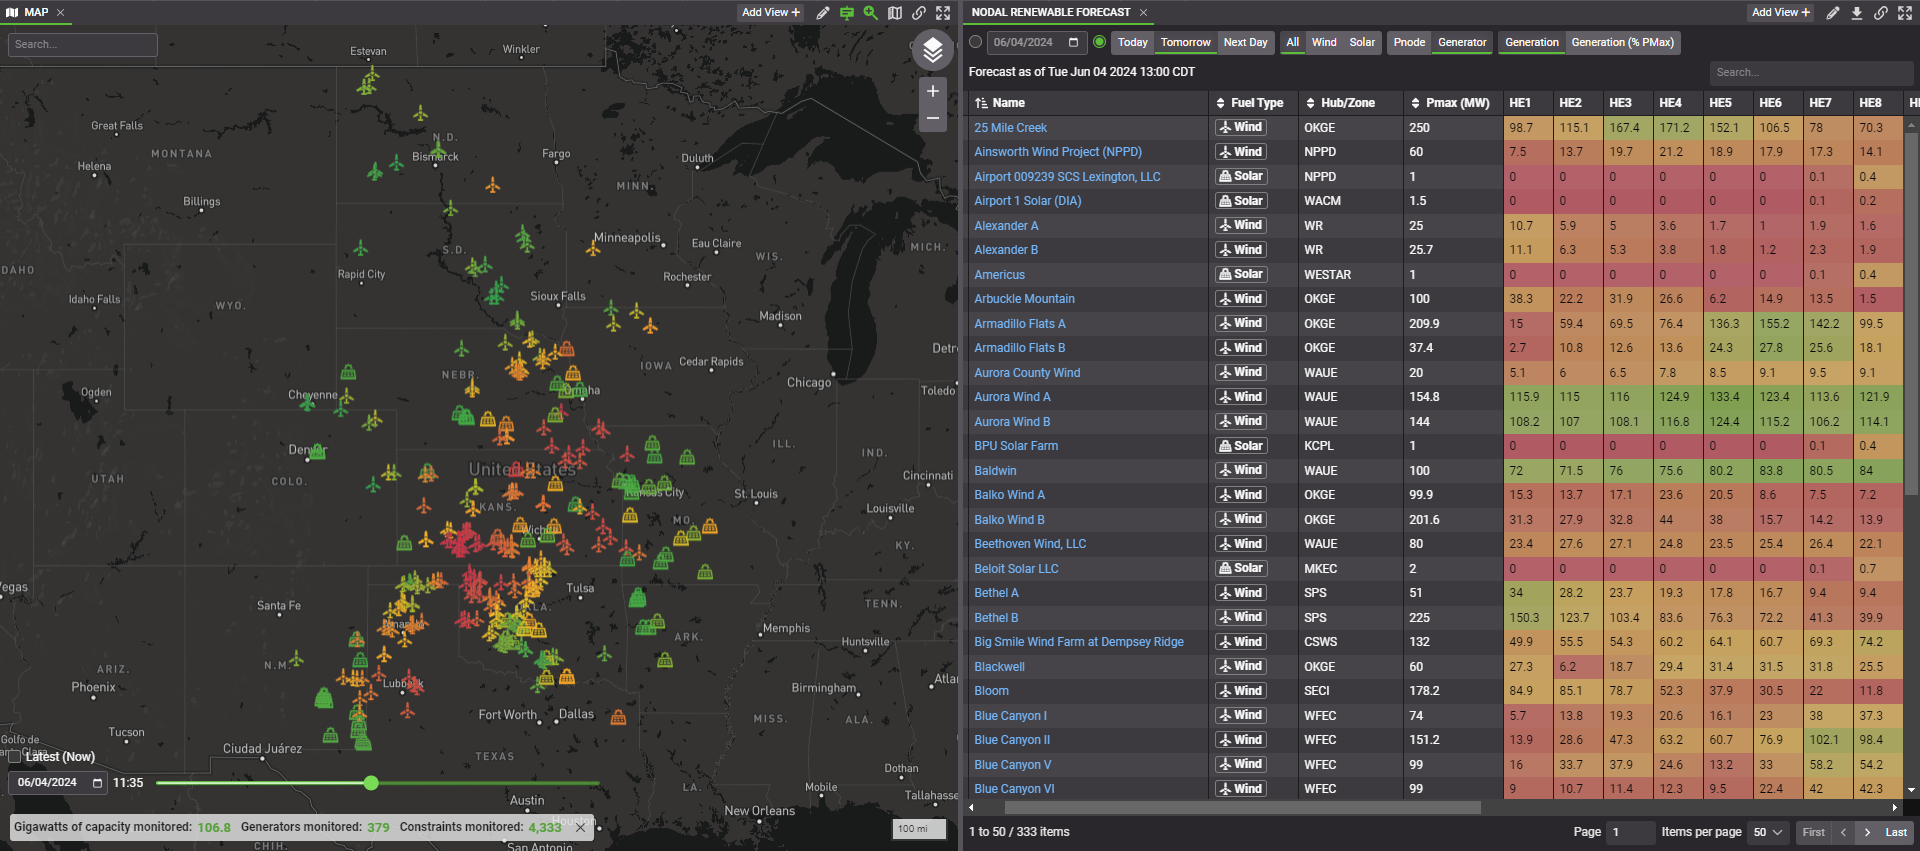Open the forecast date picker calendar
Viewport: 1920px width, 851px height.
click(1074, 42)
